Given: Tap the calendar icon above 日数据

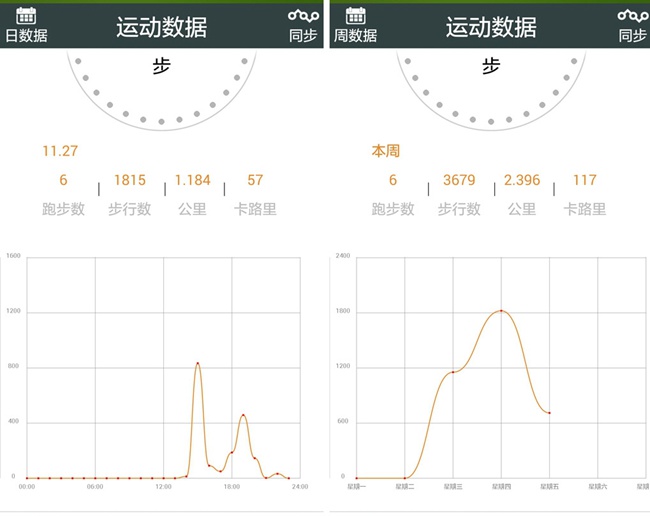Looking at the screenshot, I should point(26,14).
